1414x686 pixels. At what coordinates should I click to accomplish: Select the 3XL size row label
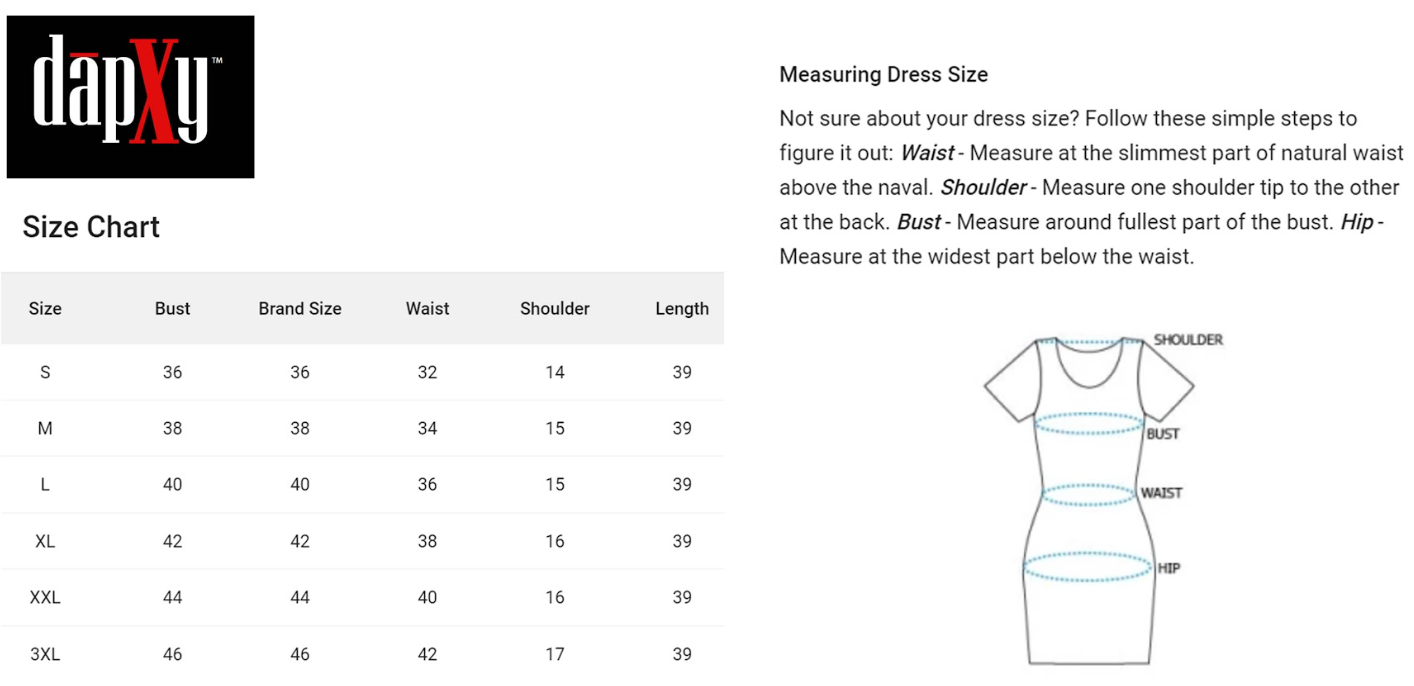click(45, 655)
